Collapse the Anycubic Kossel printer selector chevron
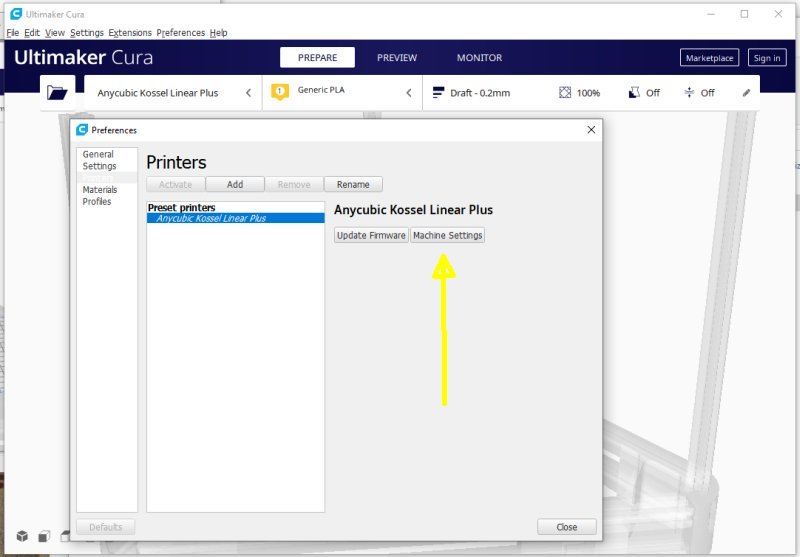This screenshot has width=800, height=557. click(248, 93)
